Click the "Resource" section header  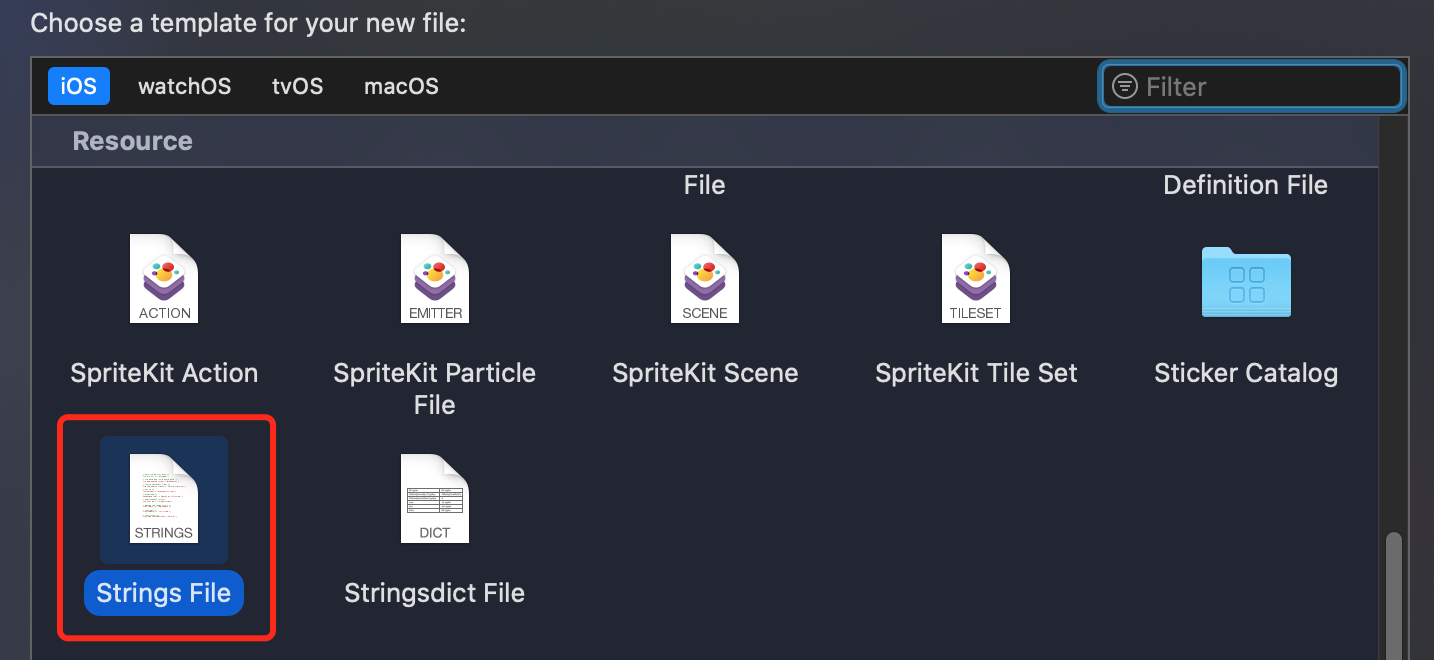pos(132,141)
